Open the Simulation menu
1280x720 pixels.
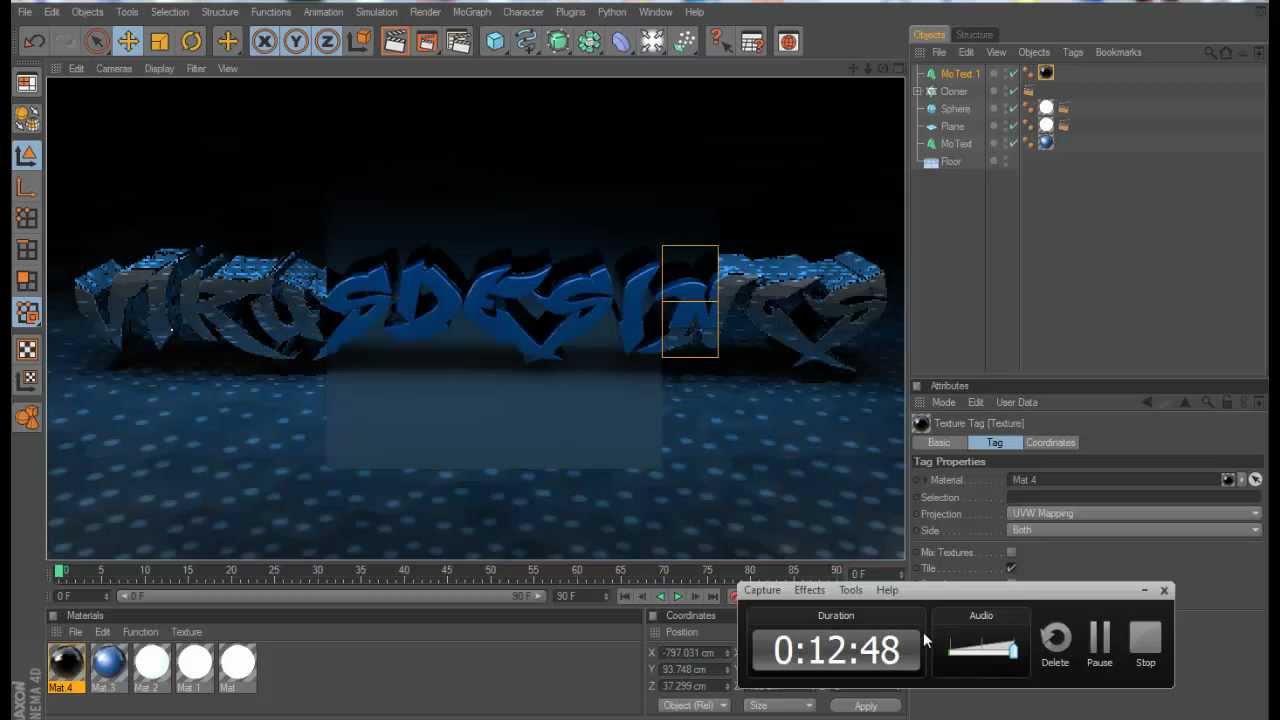[376, 12]
